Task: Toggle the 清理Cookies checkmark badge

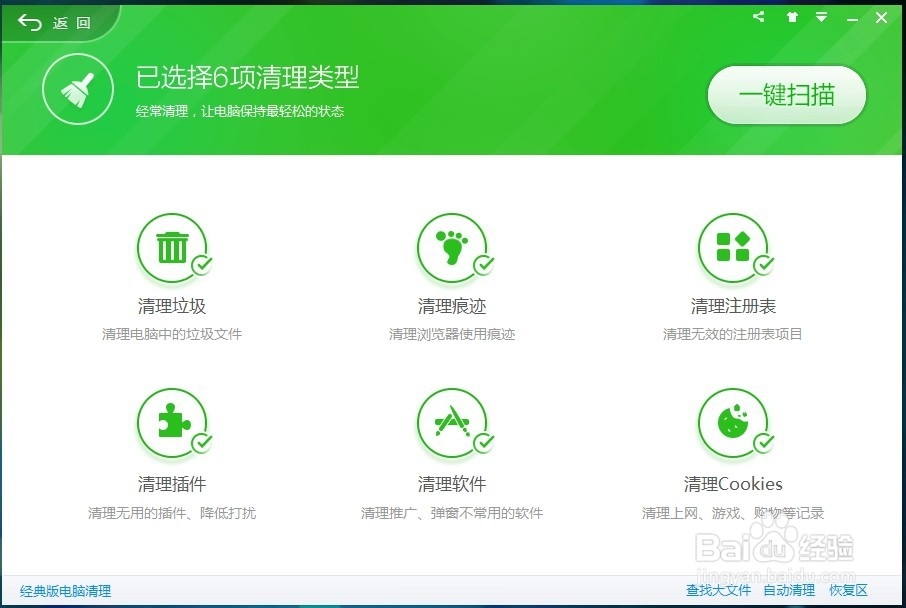Action: (x=764, y=443)
